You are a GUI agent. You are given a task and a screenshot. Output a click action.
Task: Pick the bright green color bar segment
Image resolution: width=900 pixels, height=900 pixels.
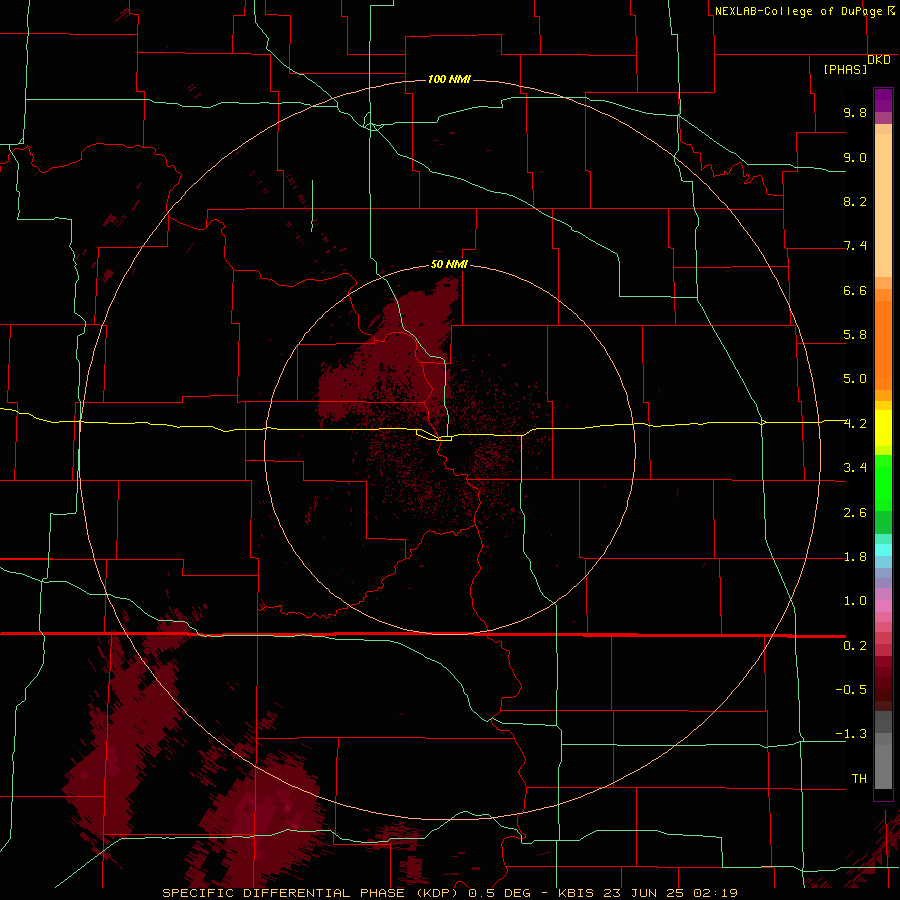883,483
